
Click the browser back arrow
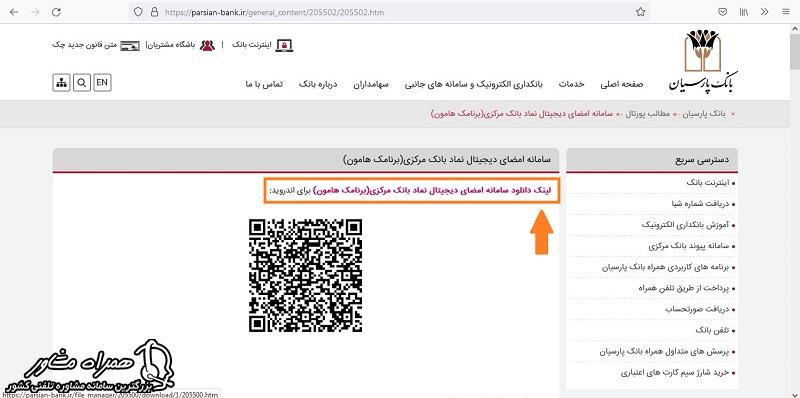[x=14, y=12]
